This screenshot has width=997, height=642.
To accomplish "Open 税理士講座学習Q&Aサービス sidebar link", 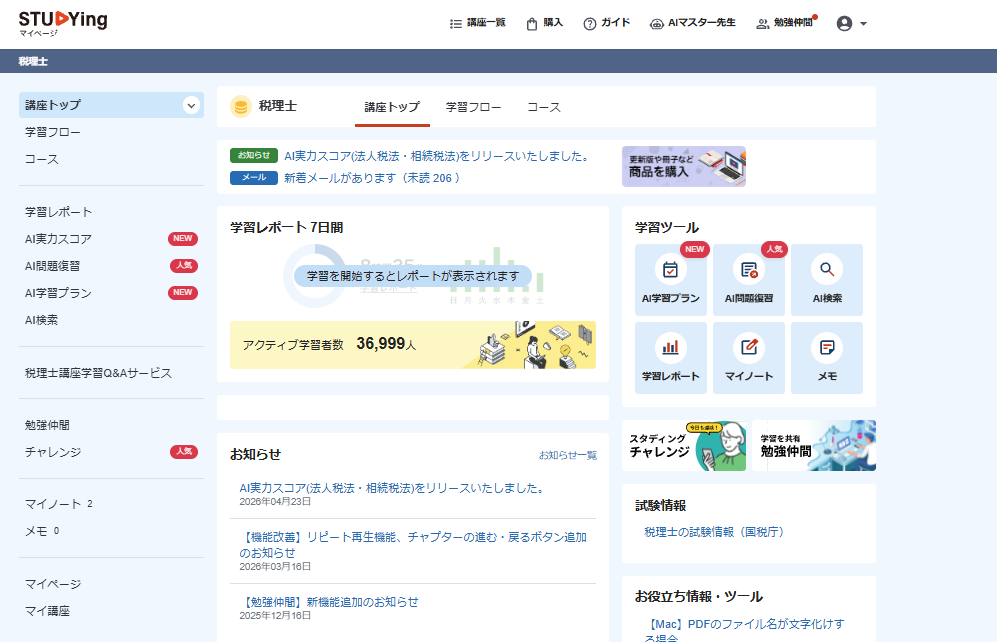I will point(98,373).
